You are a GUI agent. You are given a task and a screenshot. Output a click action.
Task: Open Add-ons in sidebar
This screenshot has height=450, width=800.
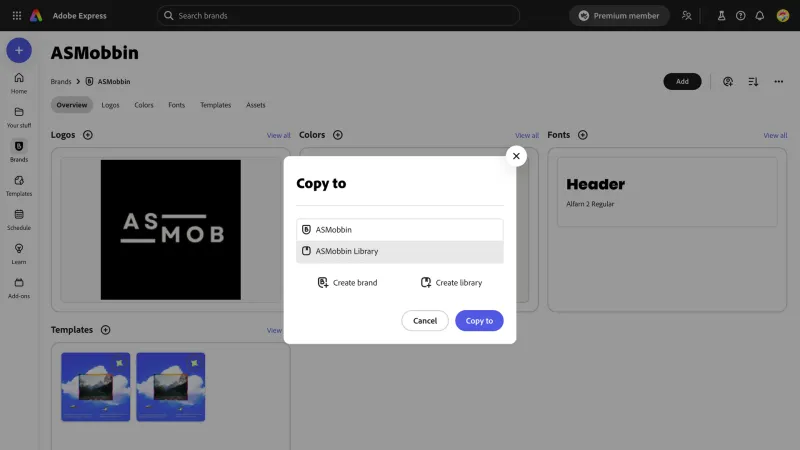[x=19, y=288]
